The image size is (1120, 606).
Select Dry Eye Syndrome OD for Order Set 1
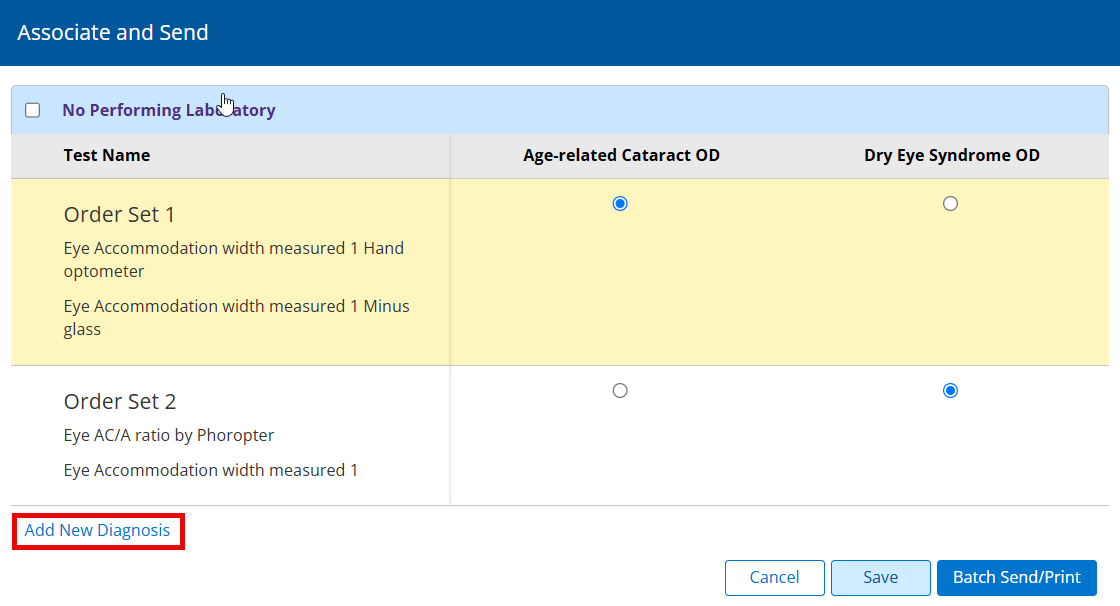coord(950,204)
